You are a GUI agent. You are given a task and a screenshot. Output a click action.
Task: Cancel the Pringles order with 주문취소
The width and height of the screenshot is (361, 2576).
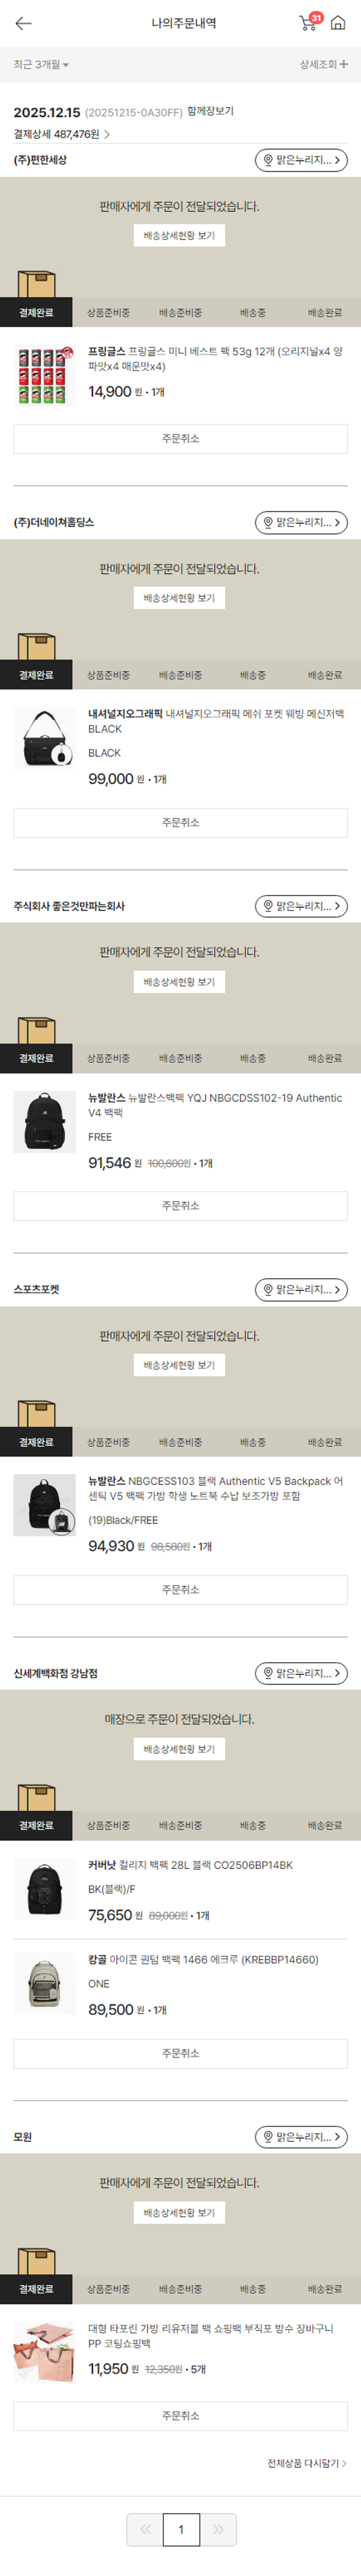pyautogui.click(x=180, y=439)
